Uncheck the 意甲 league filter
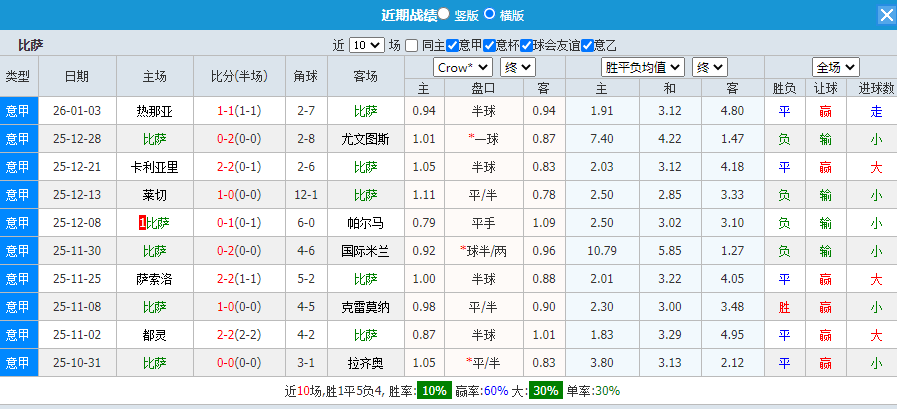This screenshot has height=409, width=897. click(x=452, y=45)
